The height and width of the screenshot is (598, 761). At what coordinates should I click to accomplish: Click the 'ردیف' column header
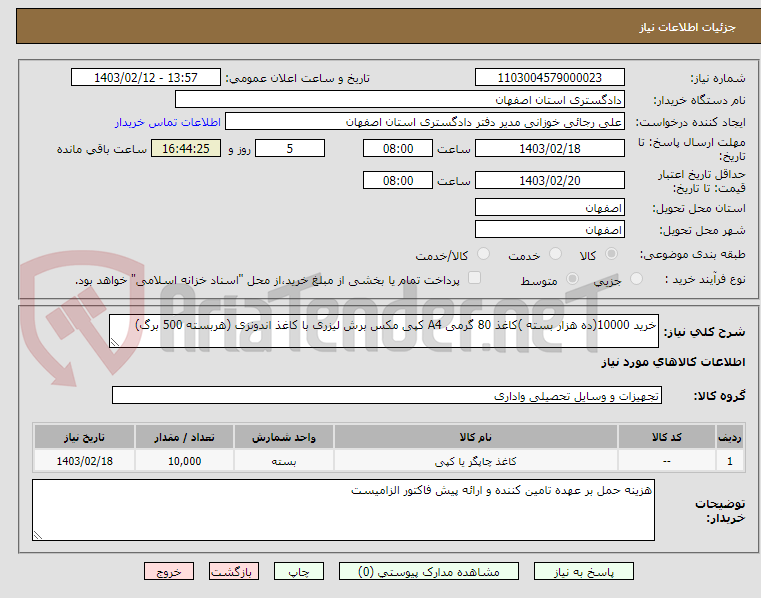click(729, 437)
